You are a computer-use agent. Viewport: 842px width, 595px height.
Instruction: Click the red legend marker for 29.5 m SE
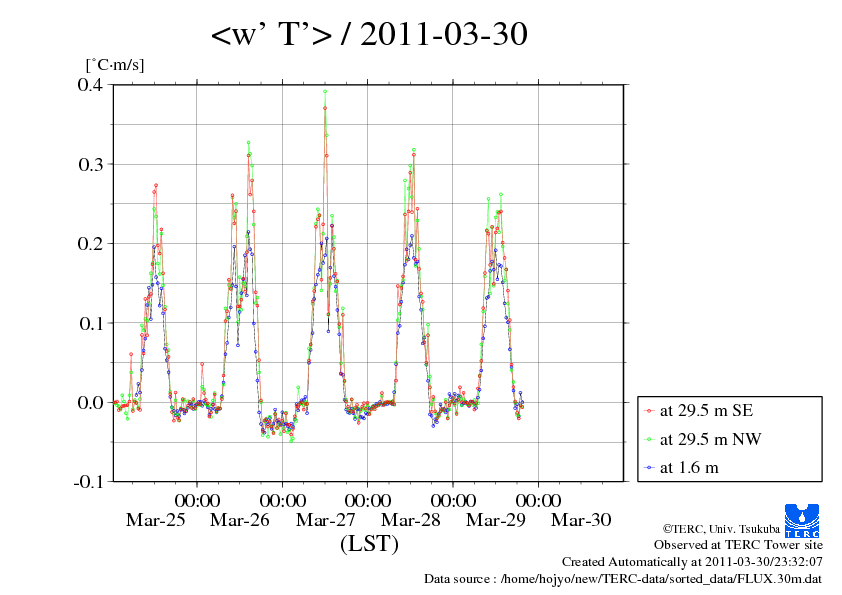click(649, 411)
